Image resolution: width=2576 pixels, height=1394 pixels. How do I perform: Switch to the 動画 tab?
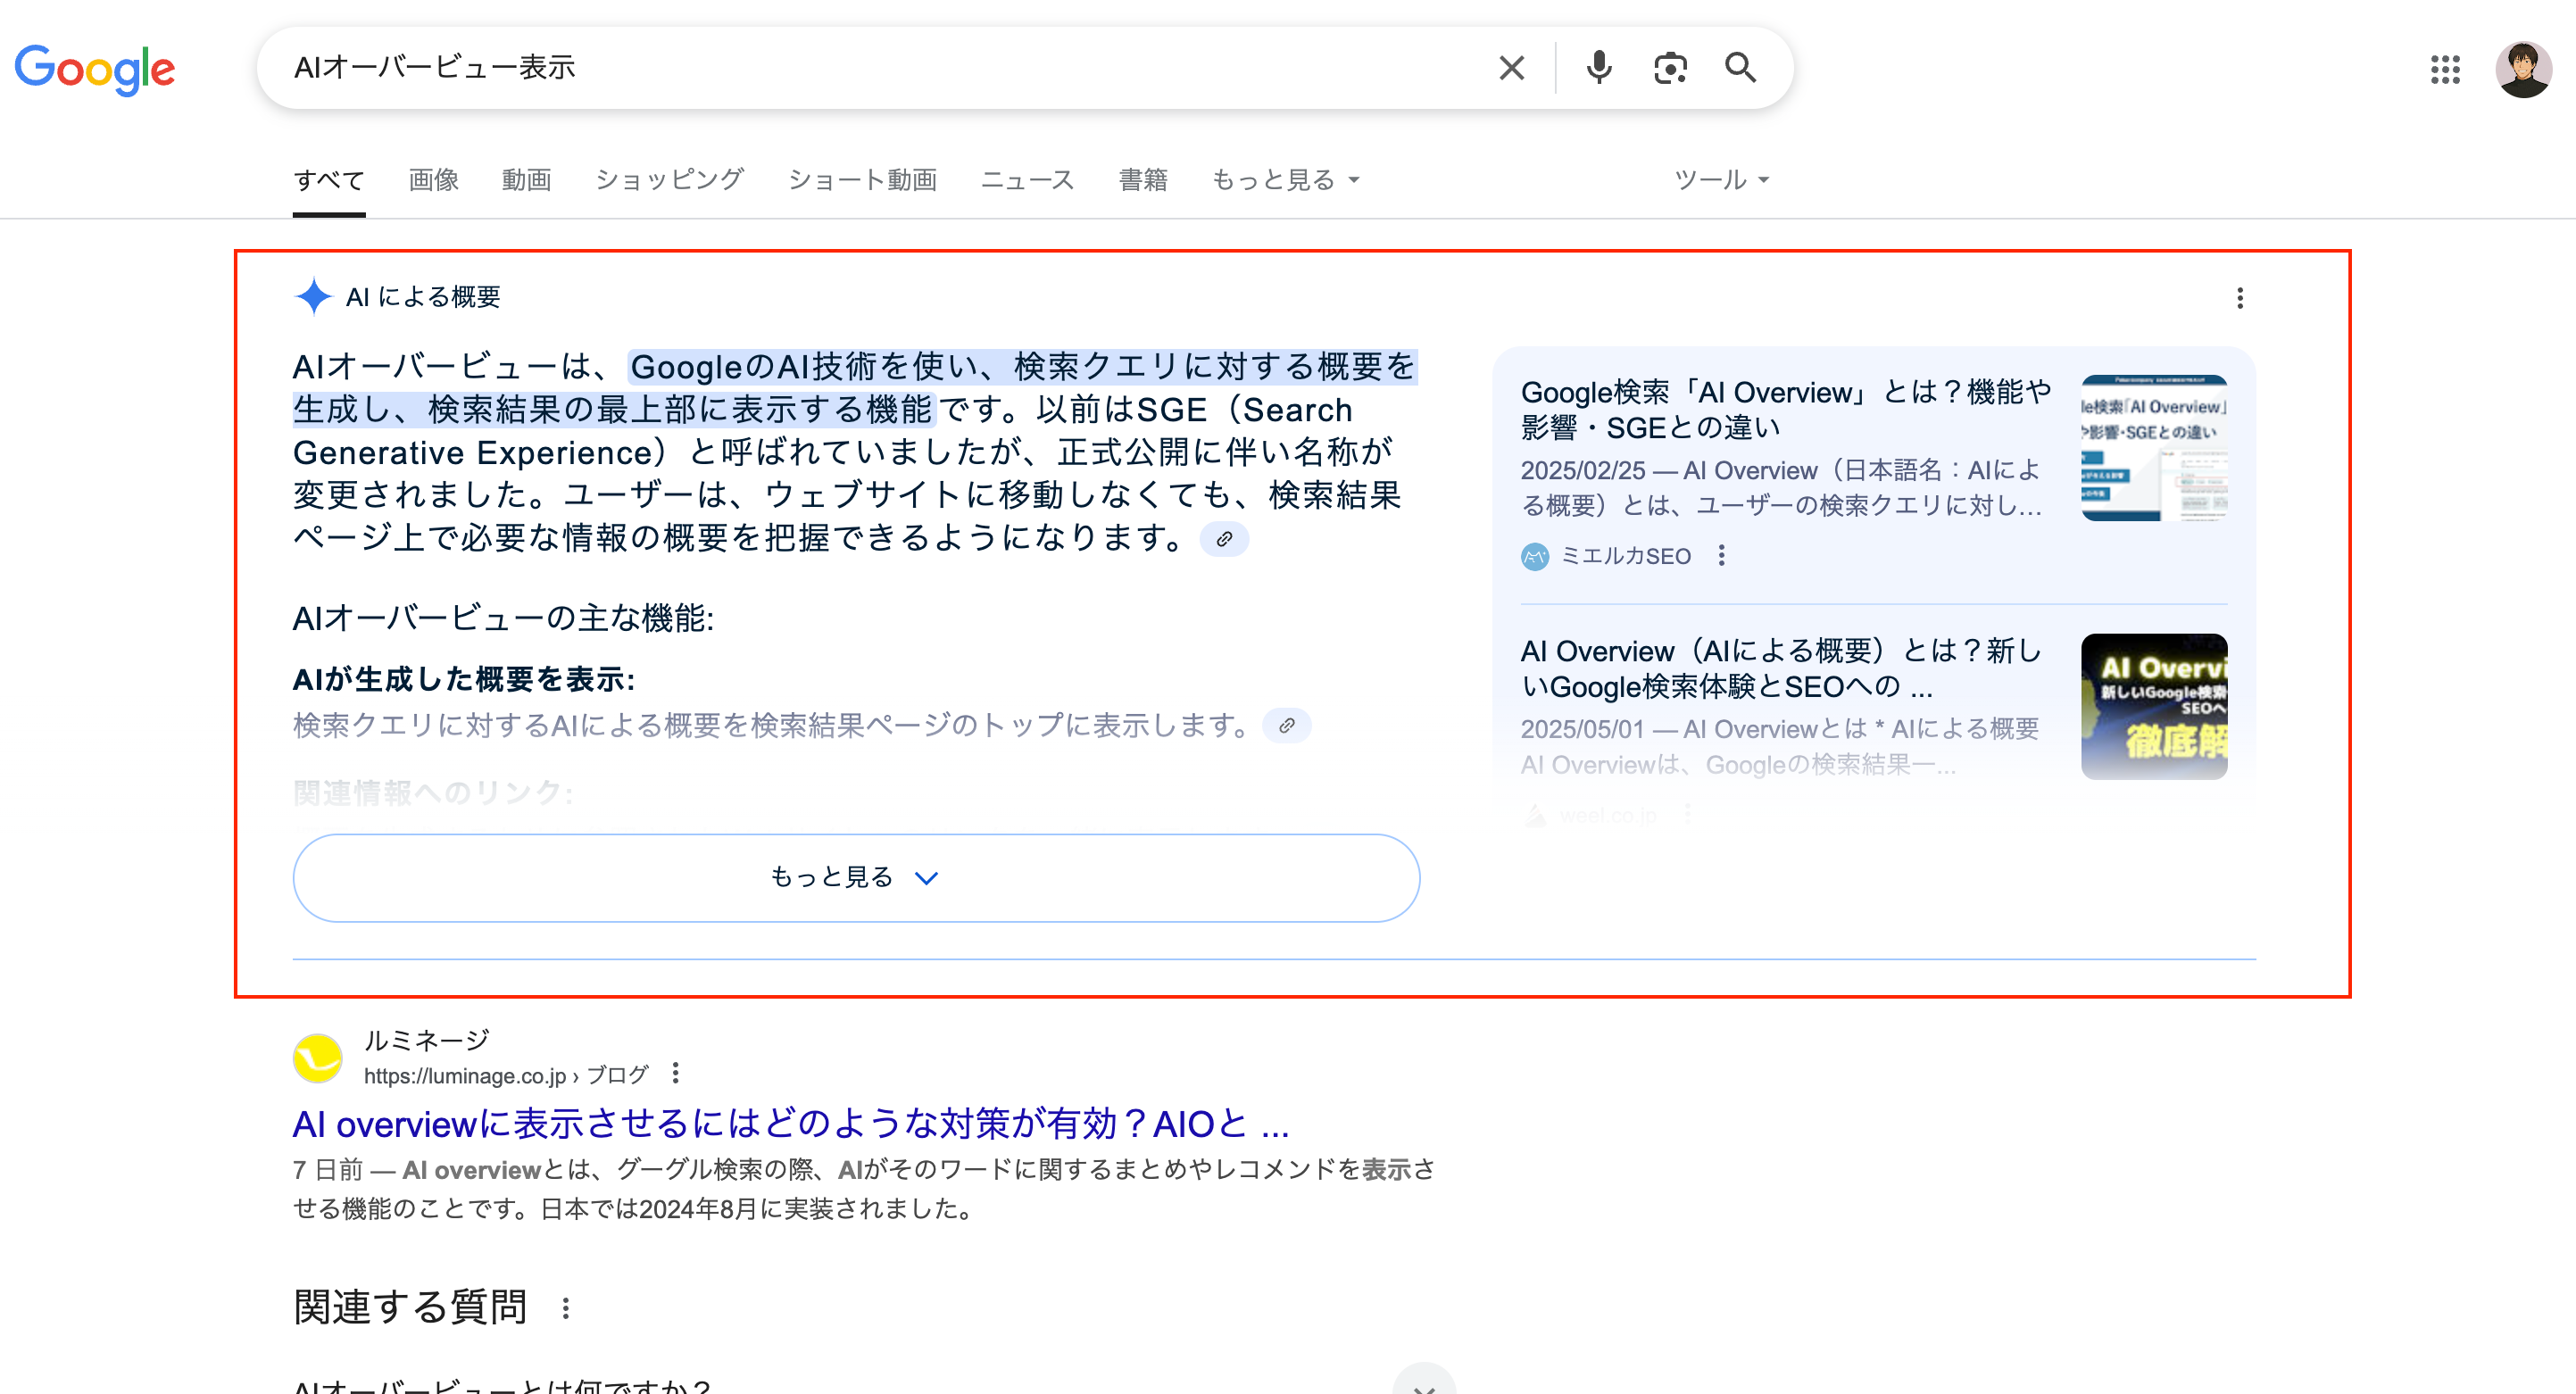point(526,180)
